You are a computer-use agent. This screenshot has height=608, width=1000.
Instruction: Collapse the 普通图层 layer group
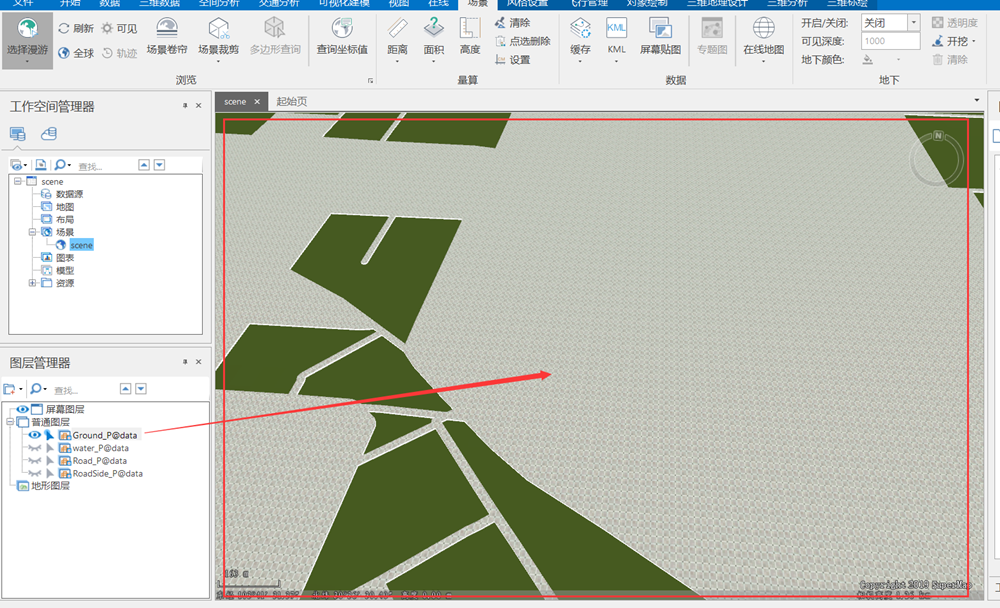click(9, 422)
